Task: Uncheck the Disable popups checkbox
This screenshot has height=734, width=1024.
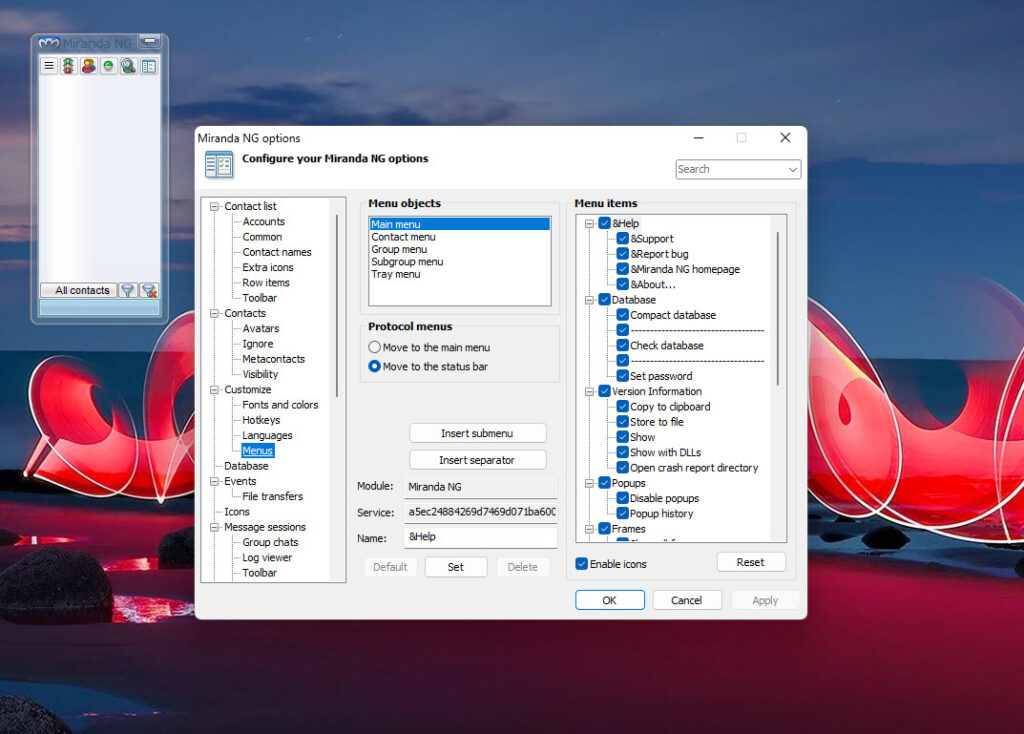Action: click(623, 498)
